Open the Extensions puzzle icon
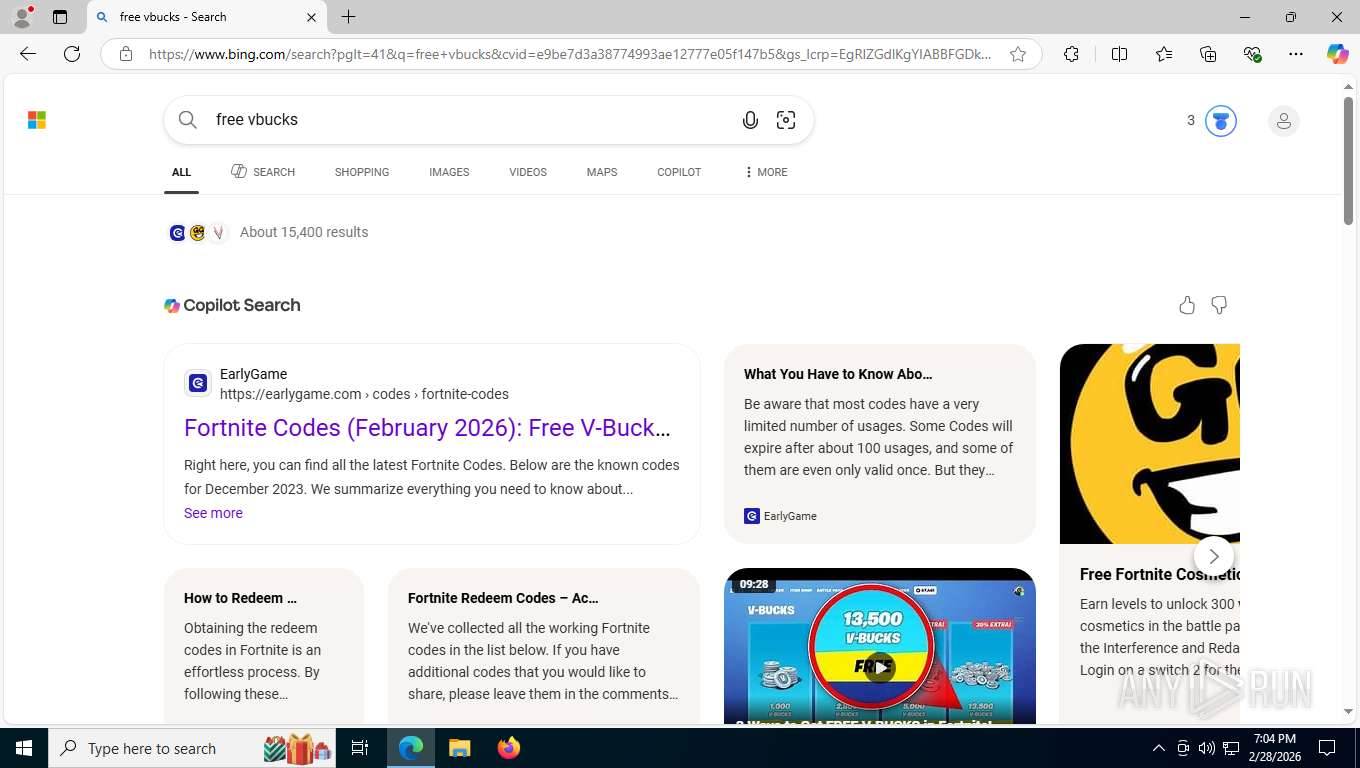This screenshot has height=768, width=1360. coord(1071,54)
